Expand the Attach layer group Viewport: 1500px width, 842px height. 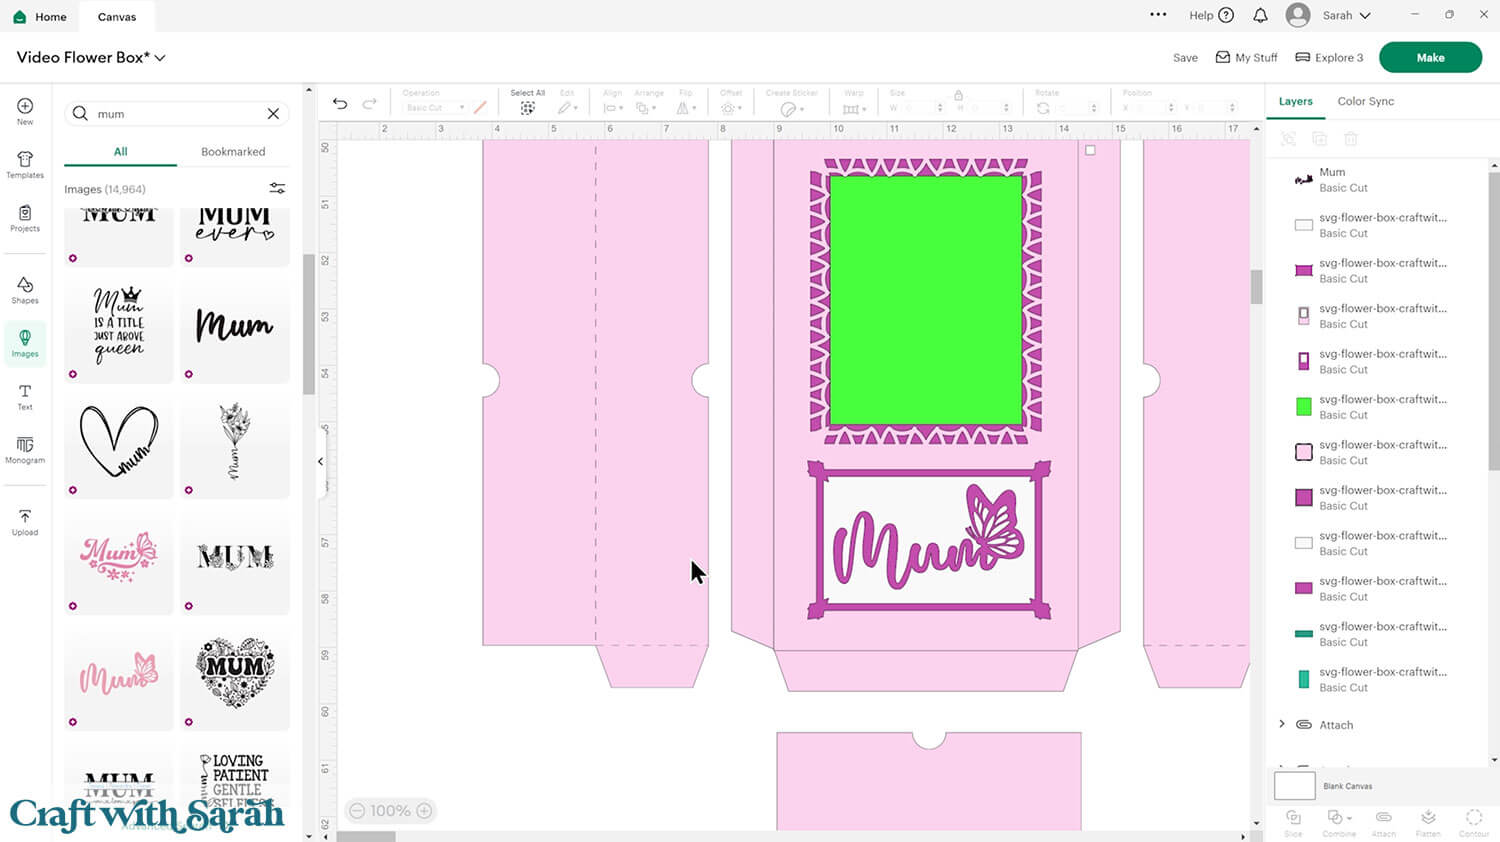point(1282,724)
